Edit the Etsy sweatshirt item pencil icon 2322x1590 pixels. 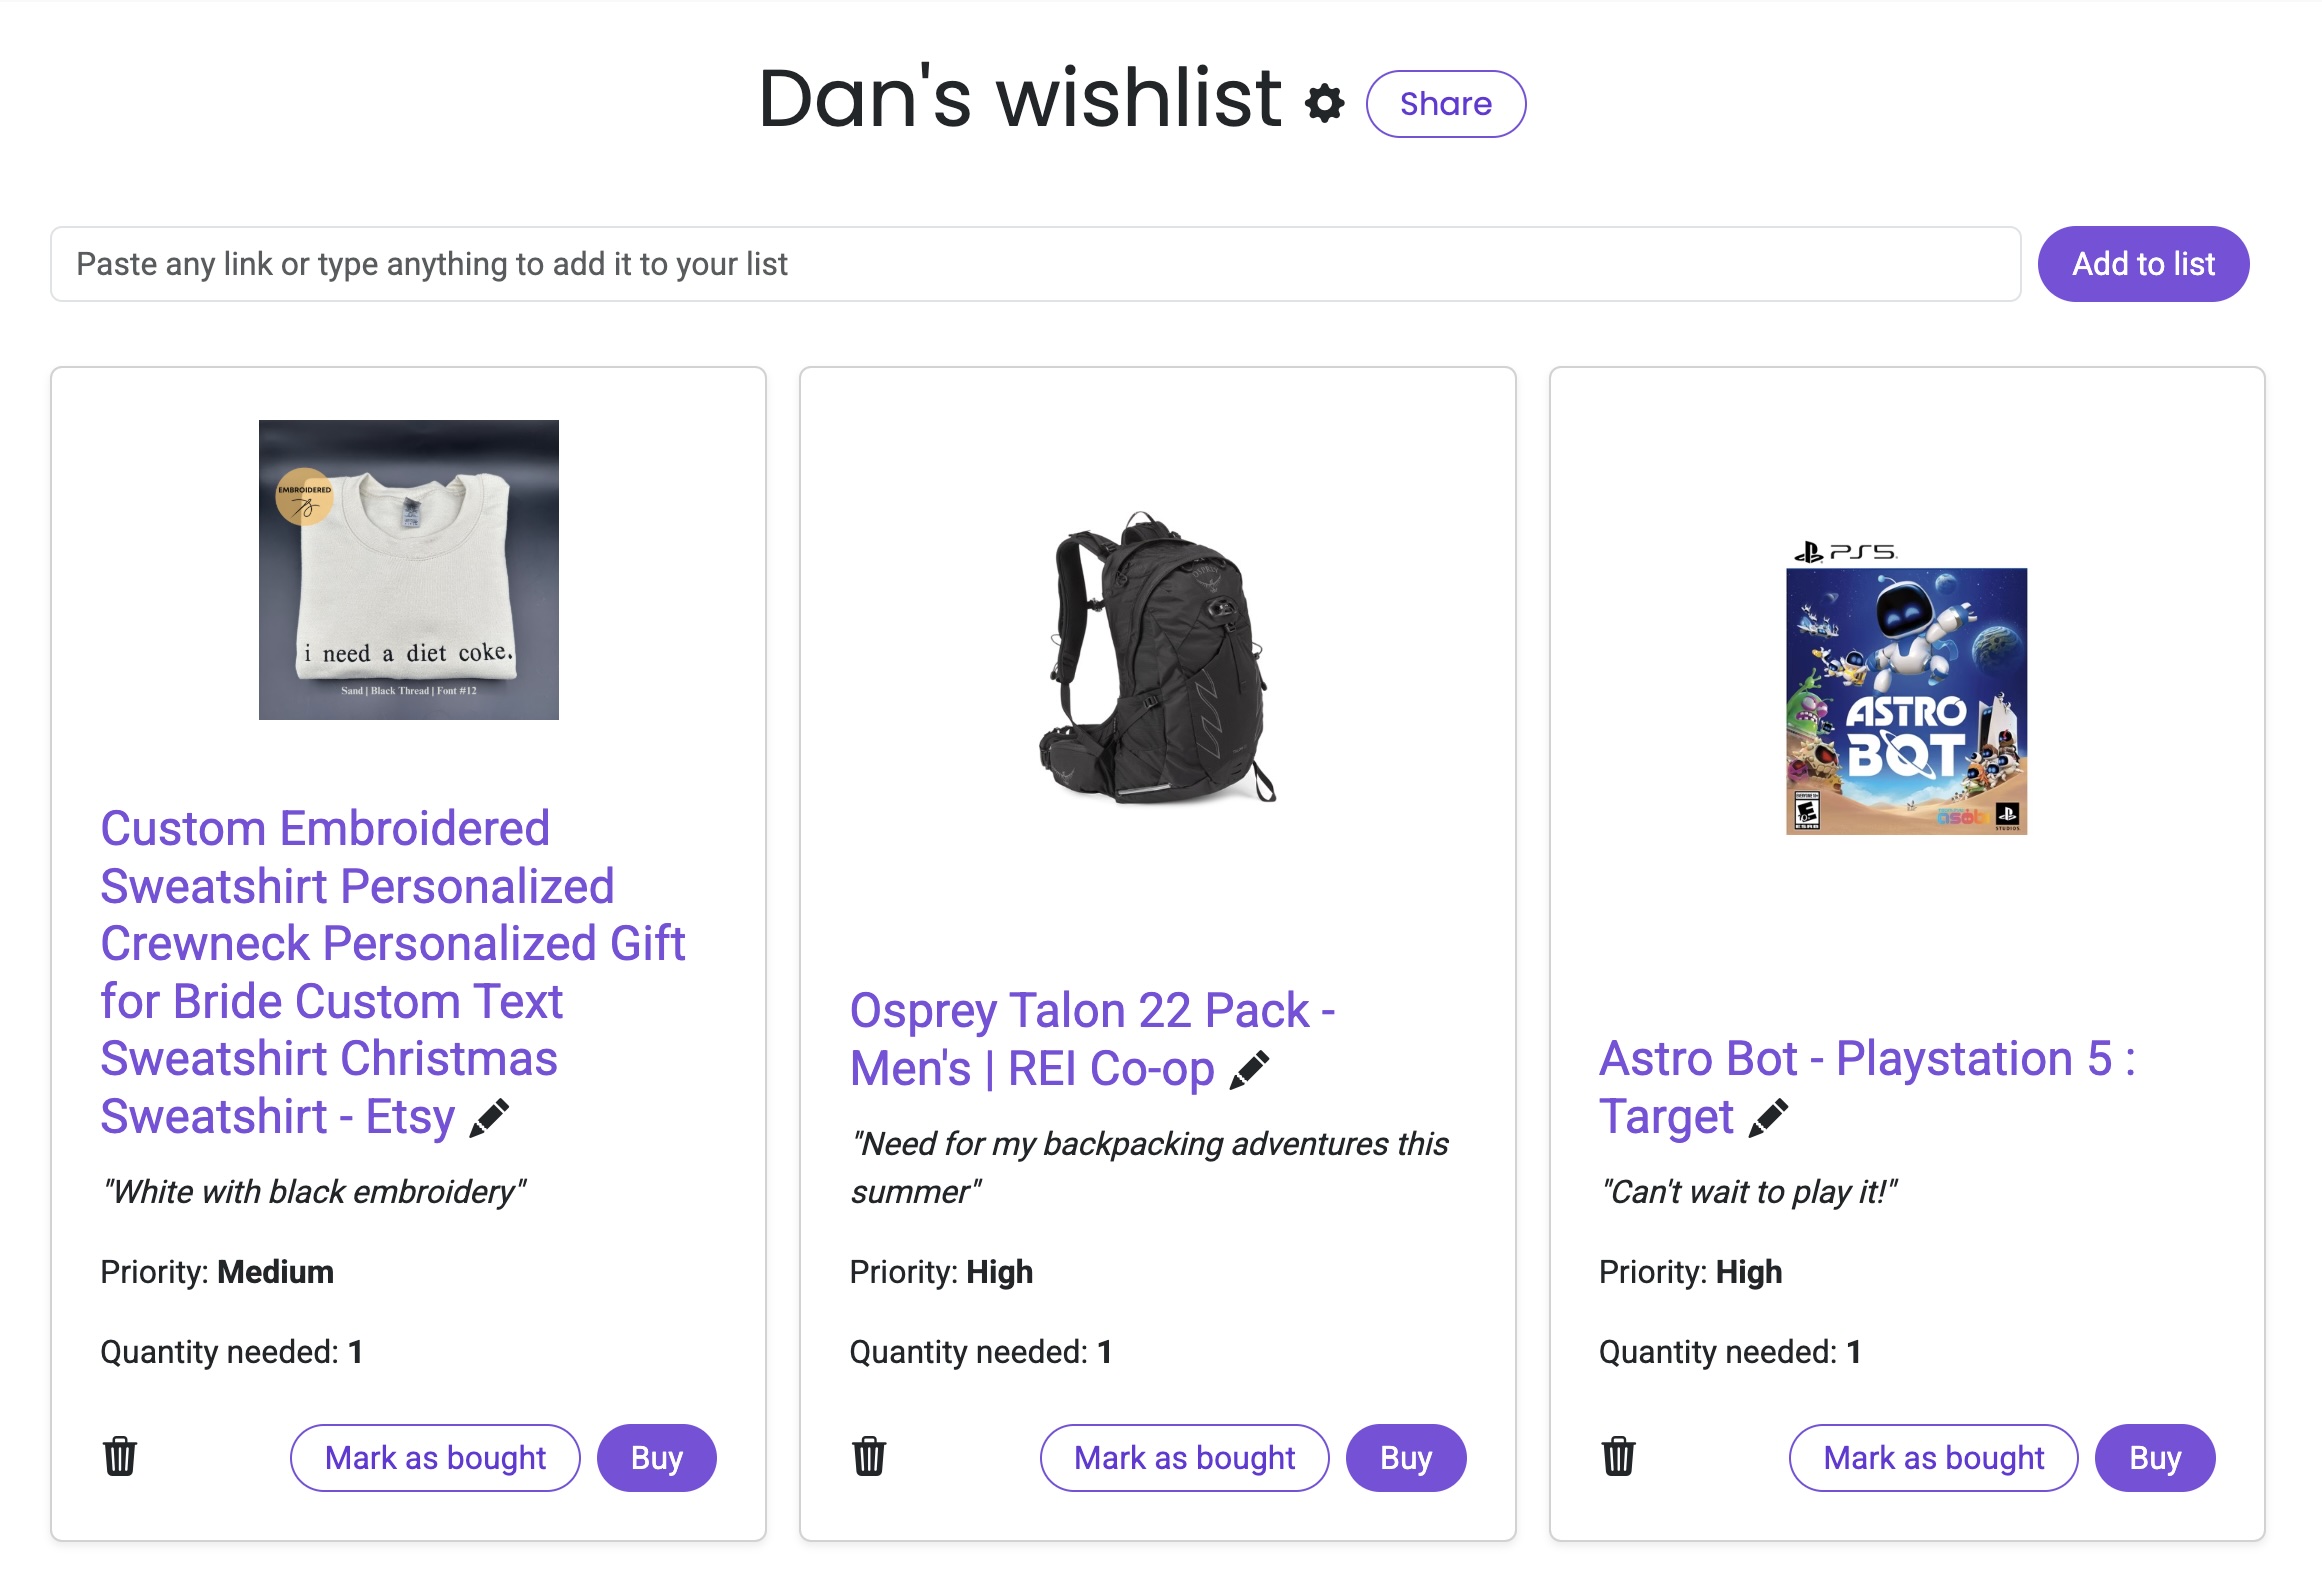tap(489, 1118)
